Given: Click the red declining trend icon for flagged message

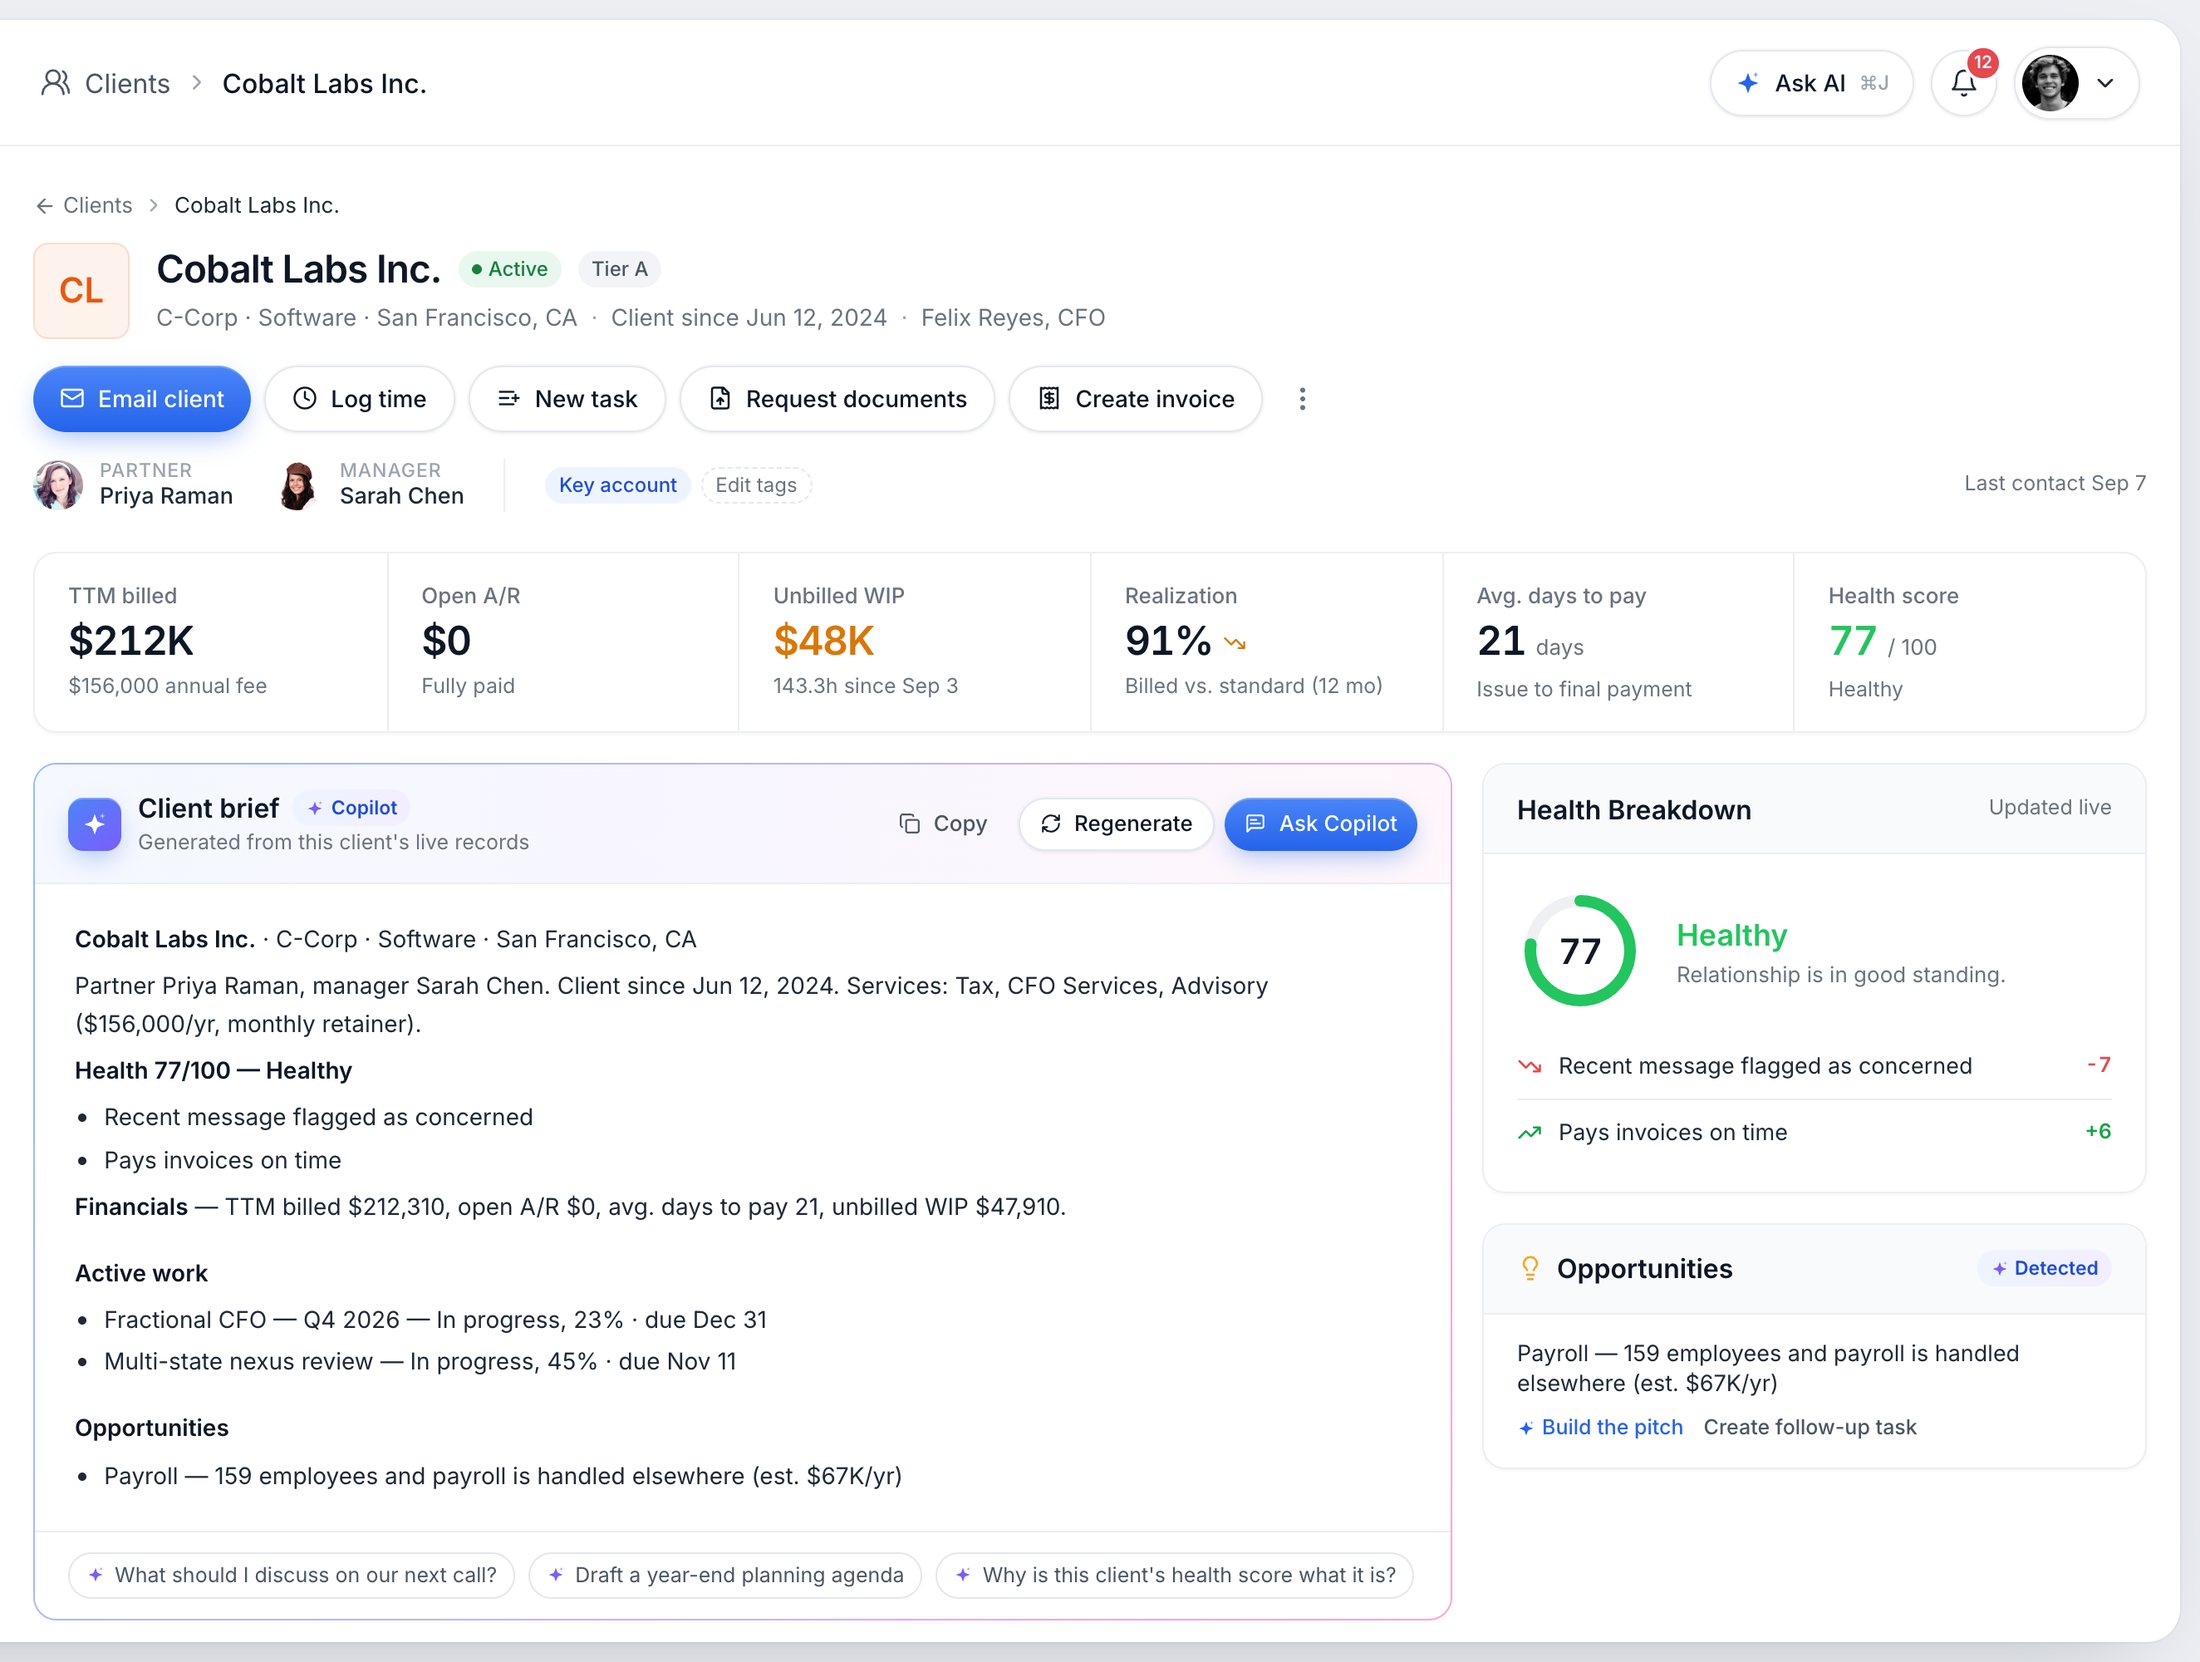Looking at the screenshot, I should point(1530,1066).
